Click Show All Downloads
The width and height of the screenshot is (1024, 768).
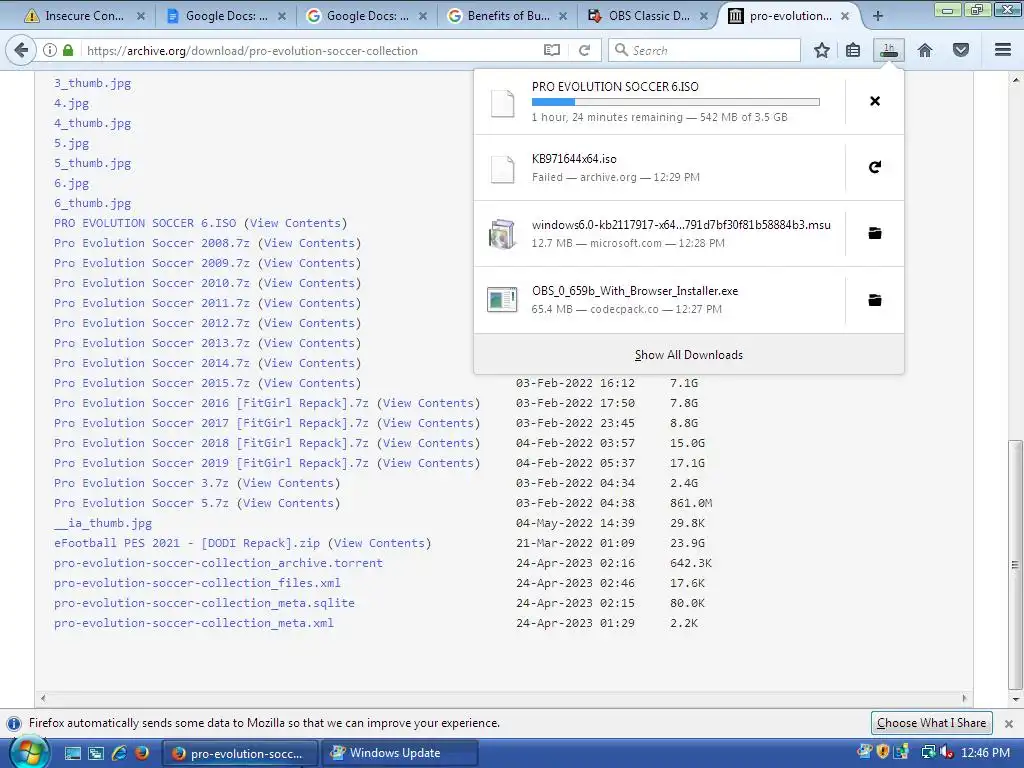click(689, 355)
